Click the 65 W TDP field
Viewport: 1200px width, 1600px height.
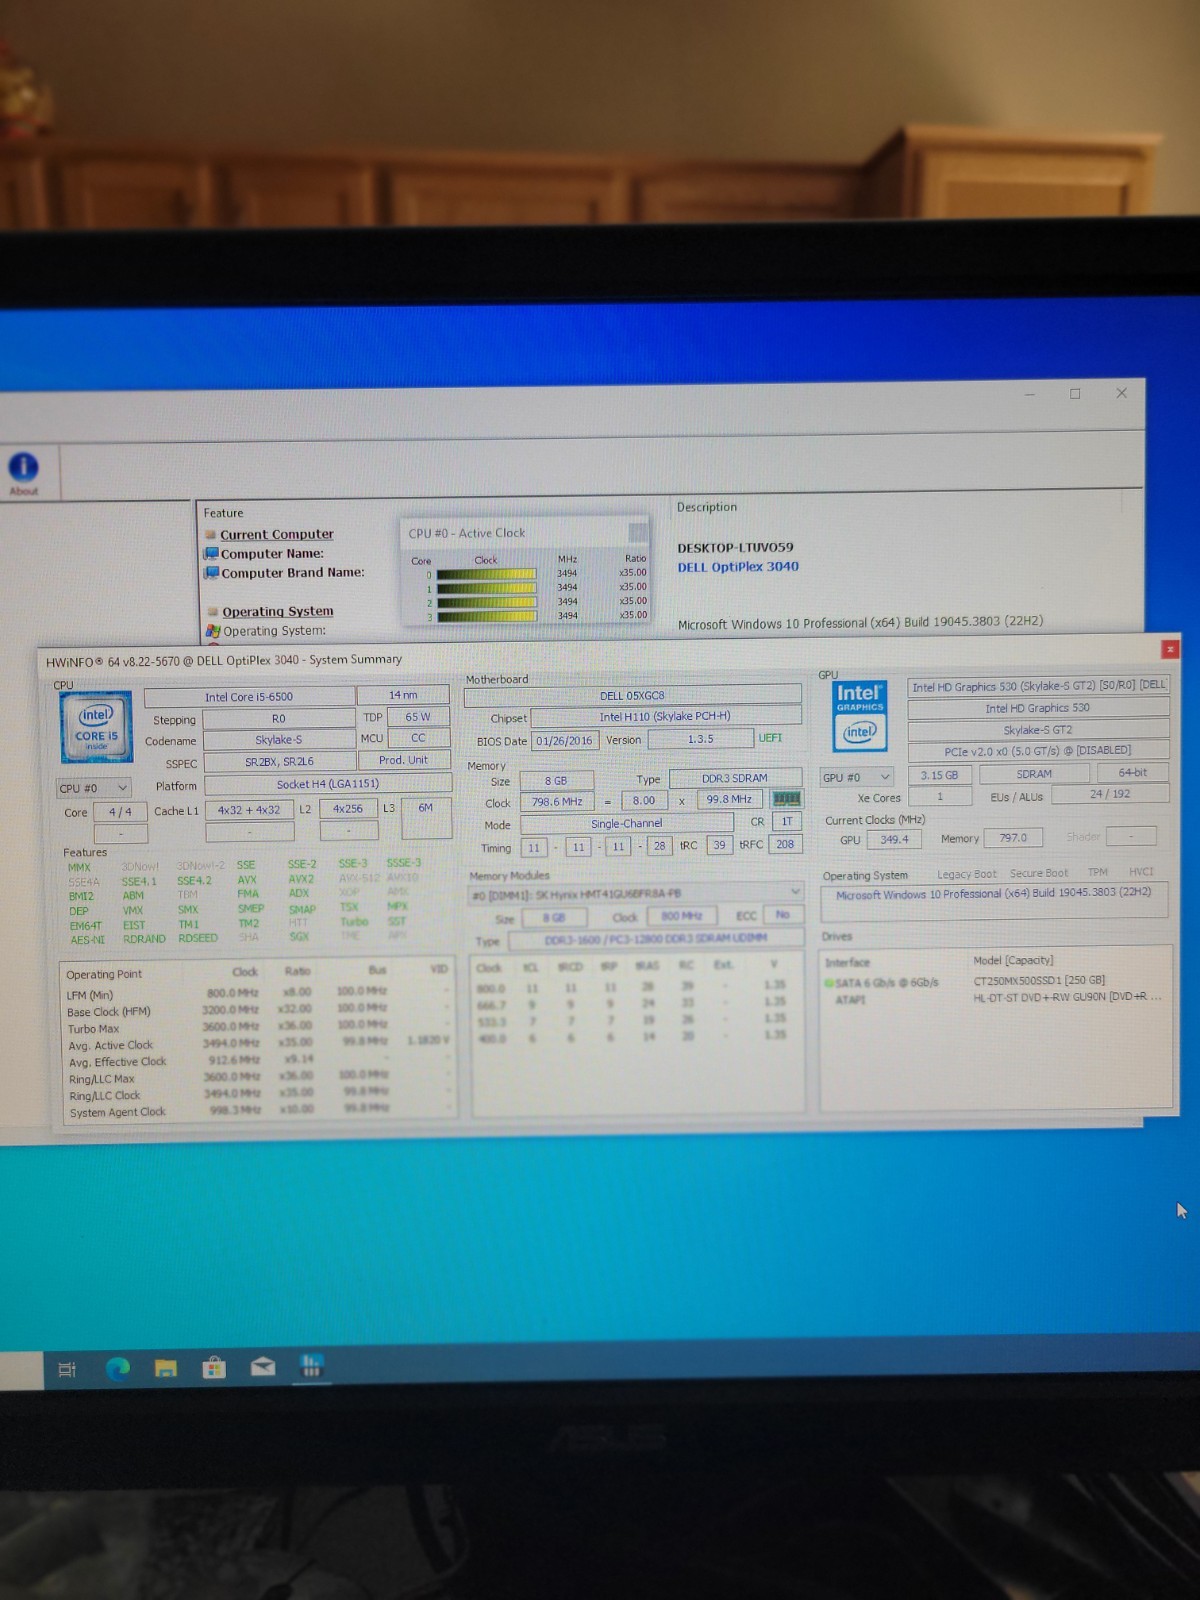418,717
